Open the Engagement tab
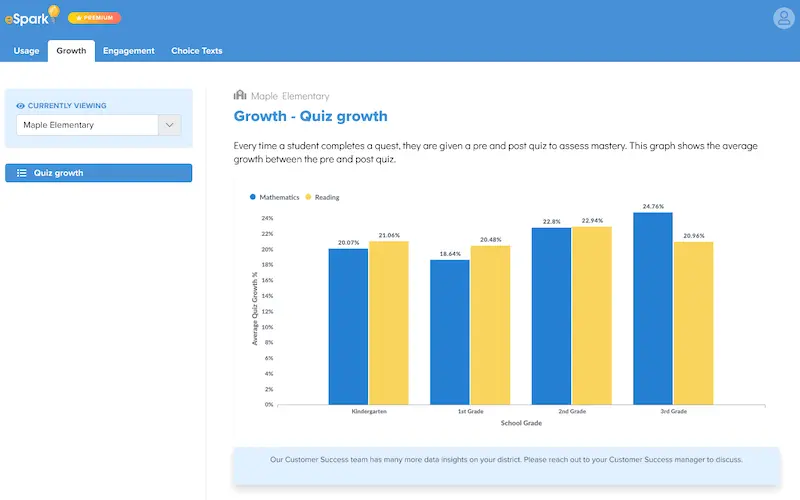The height and width of the screenshot is (500, 800). click(x=129, y=51)
